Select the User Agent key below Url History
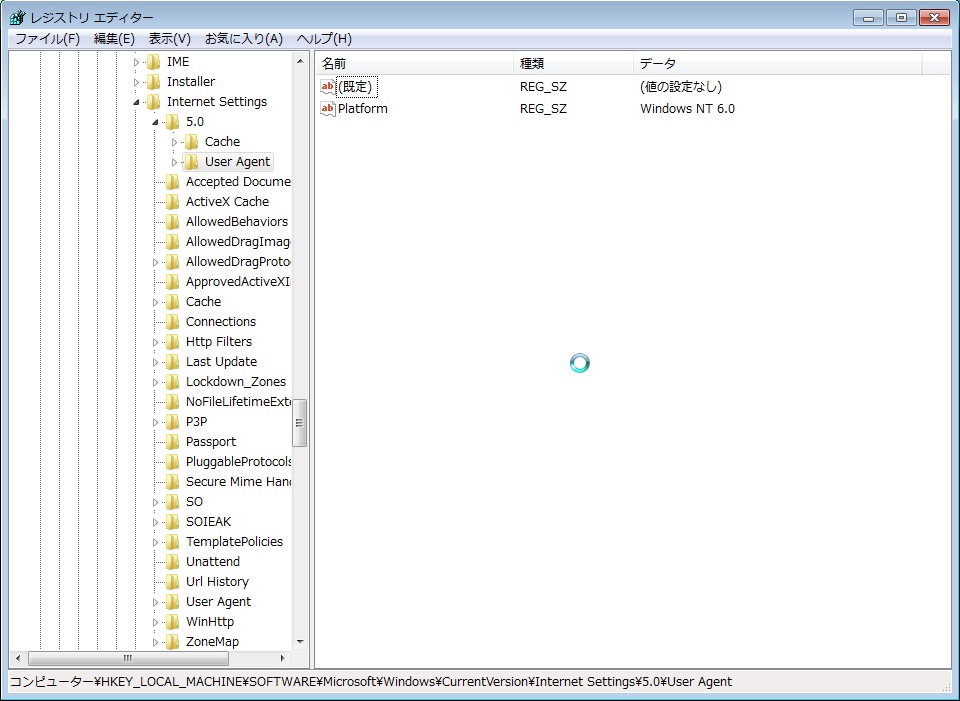The width and height of the screenshot is (960, 701). (219, 601)
